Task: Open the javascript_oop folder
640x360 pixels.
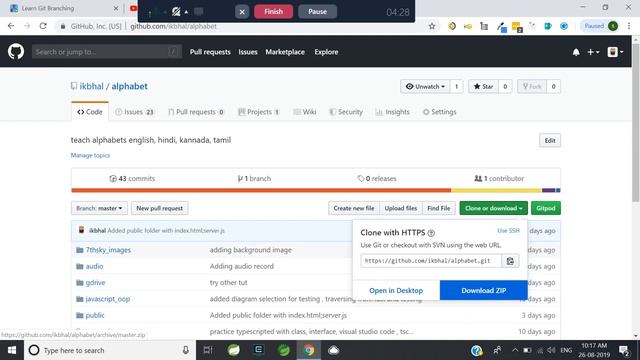Action: point(108,299)
